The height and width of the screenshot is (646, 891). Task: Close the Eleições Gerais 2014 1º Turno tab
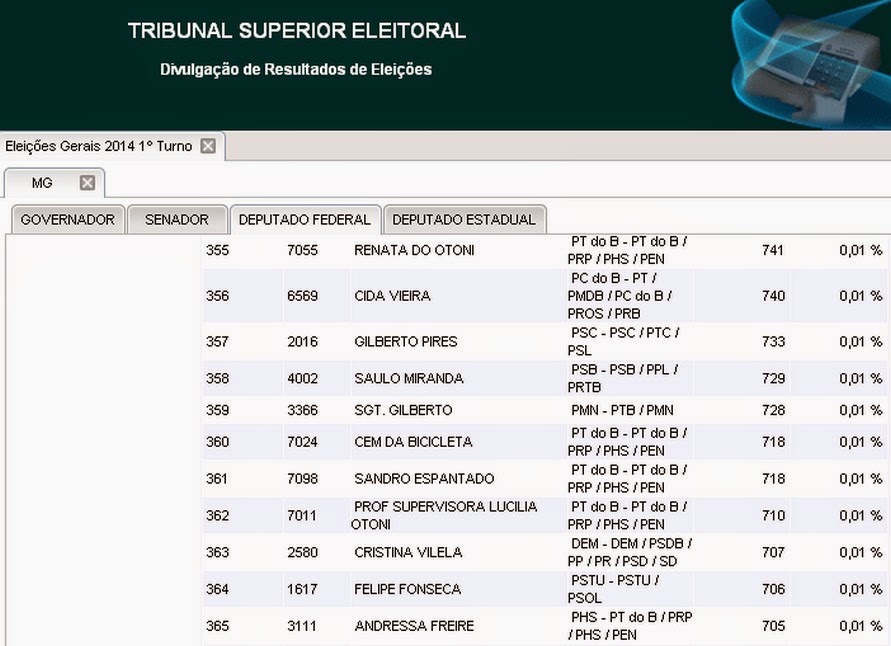coord(208,146)
